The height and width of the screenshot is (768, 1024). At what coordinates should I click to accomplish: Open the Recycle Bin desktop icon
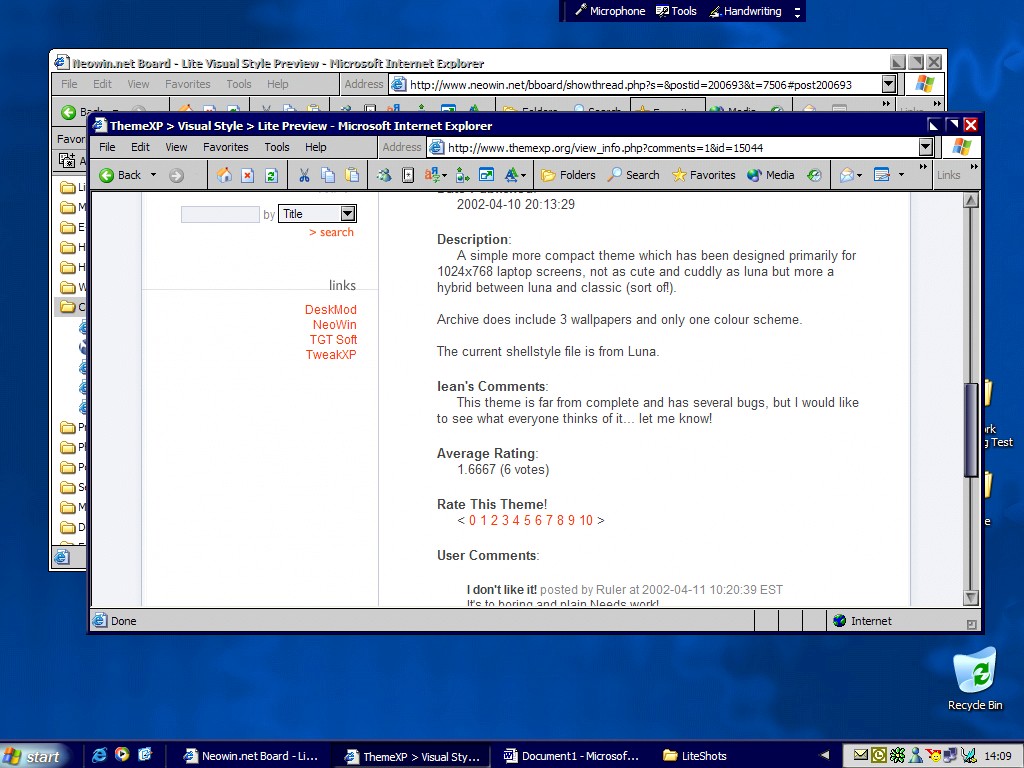click(975, 679)
